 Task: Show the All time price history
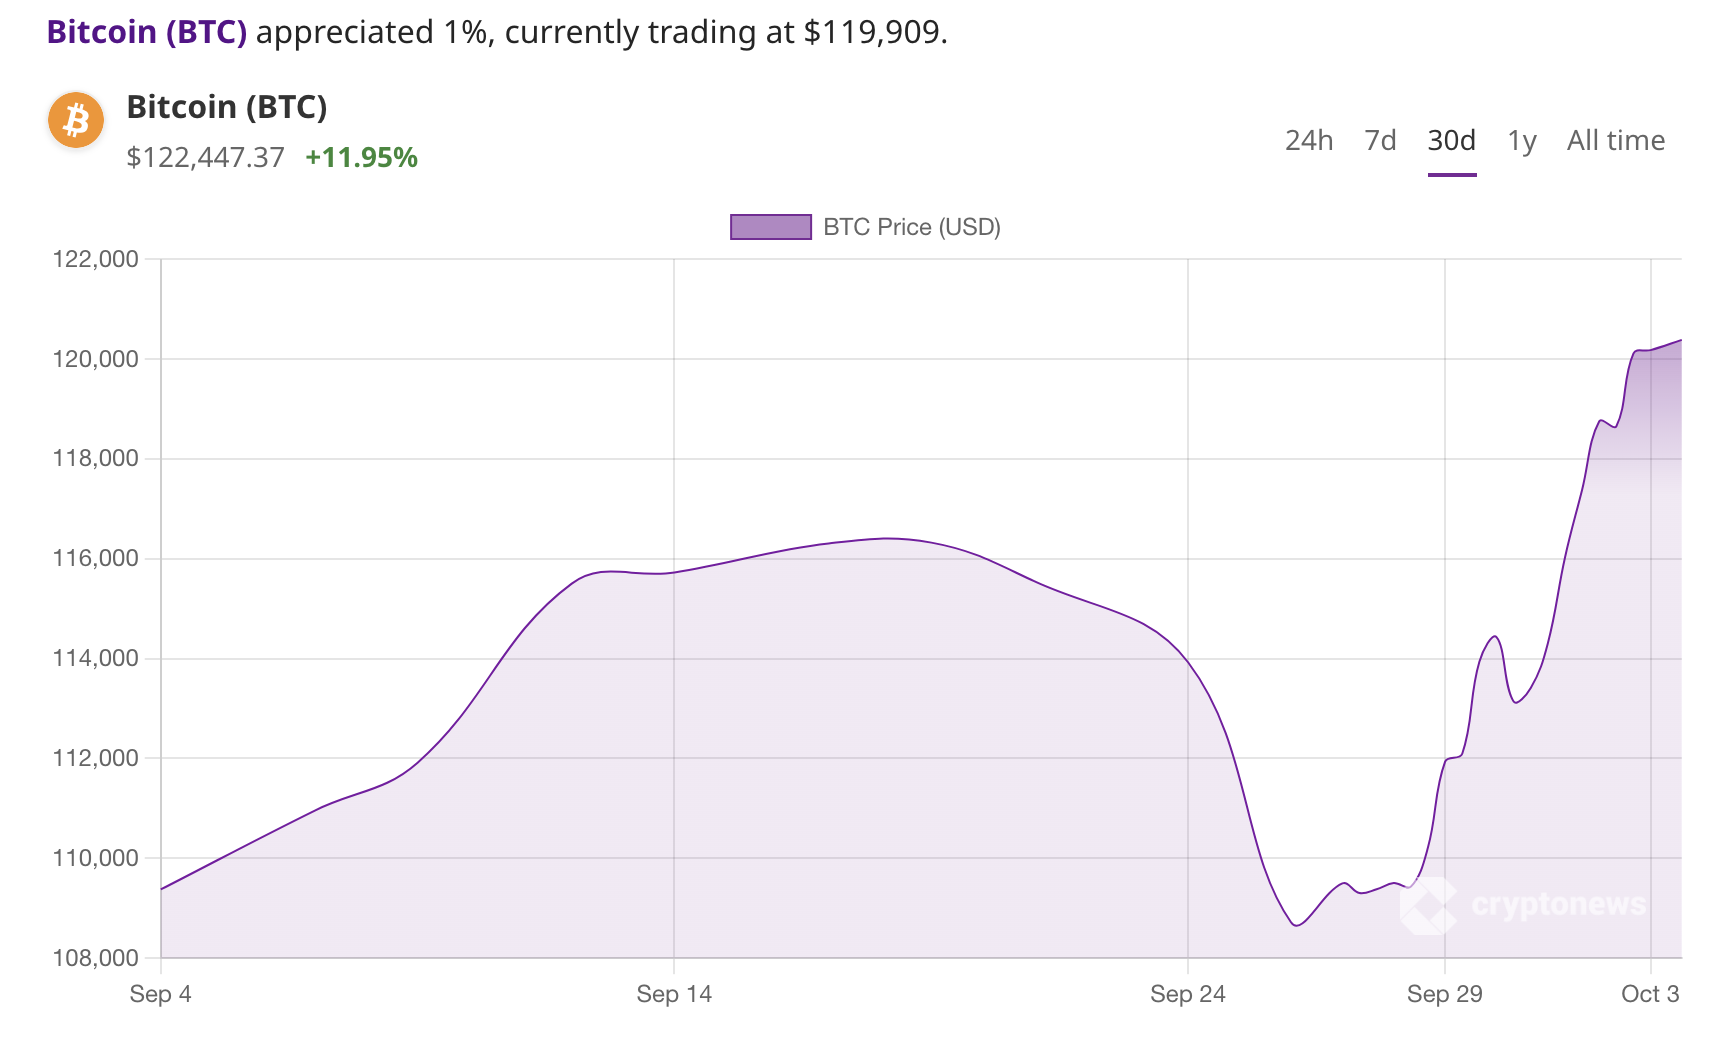tap(1615, 141)
